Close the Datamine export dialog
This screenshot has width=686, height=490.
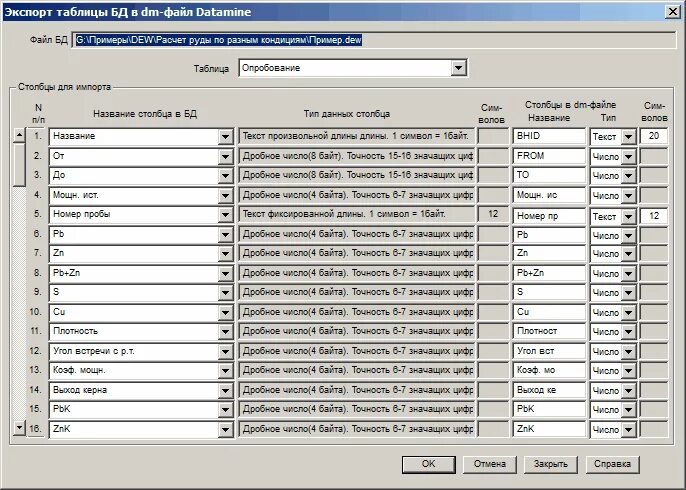[x=672, y=12]
